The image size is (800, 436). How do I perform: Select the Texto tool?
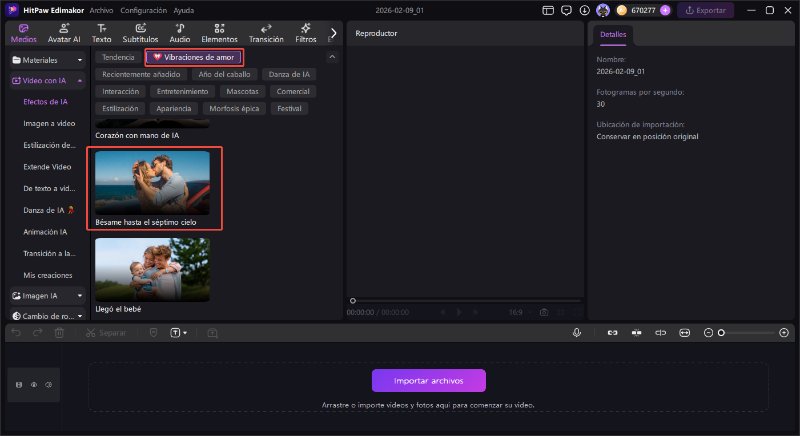(x=102, y=33)
